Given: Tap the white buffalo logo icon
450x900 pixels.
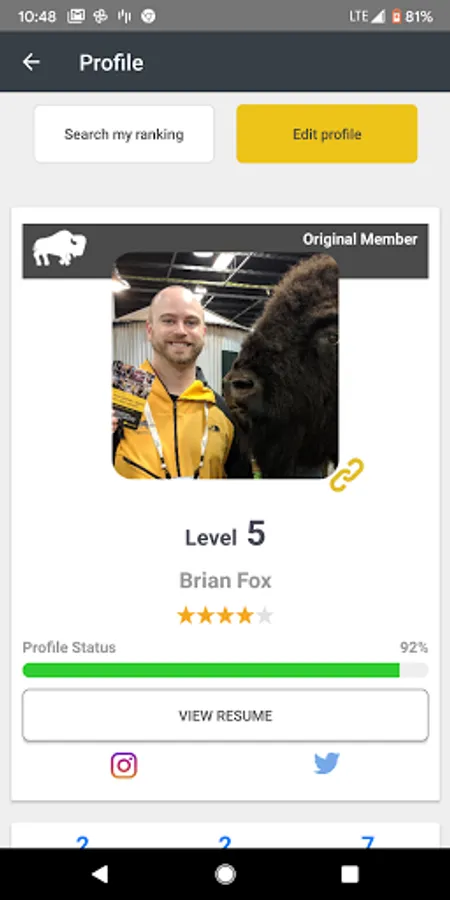Looking at the screenshot, I should click(60, 248).
